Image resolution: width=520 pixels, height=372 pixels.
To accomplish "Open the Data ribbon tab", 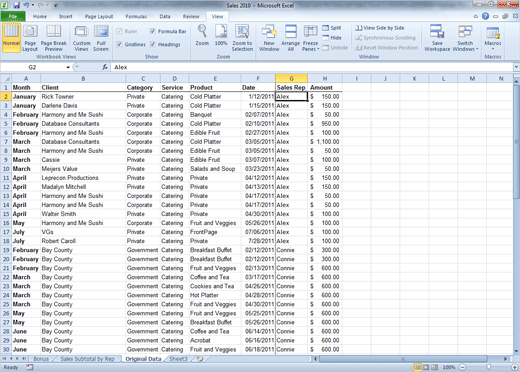I will pos(165,16).
